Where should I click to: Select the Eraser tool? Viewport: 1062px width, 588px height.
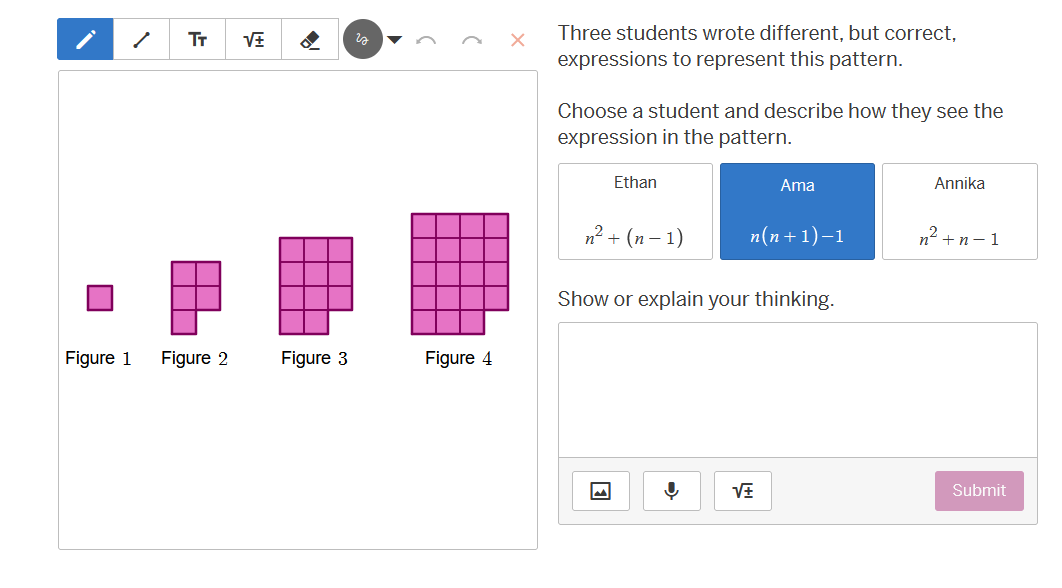pos(309,39)
